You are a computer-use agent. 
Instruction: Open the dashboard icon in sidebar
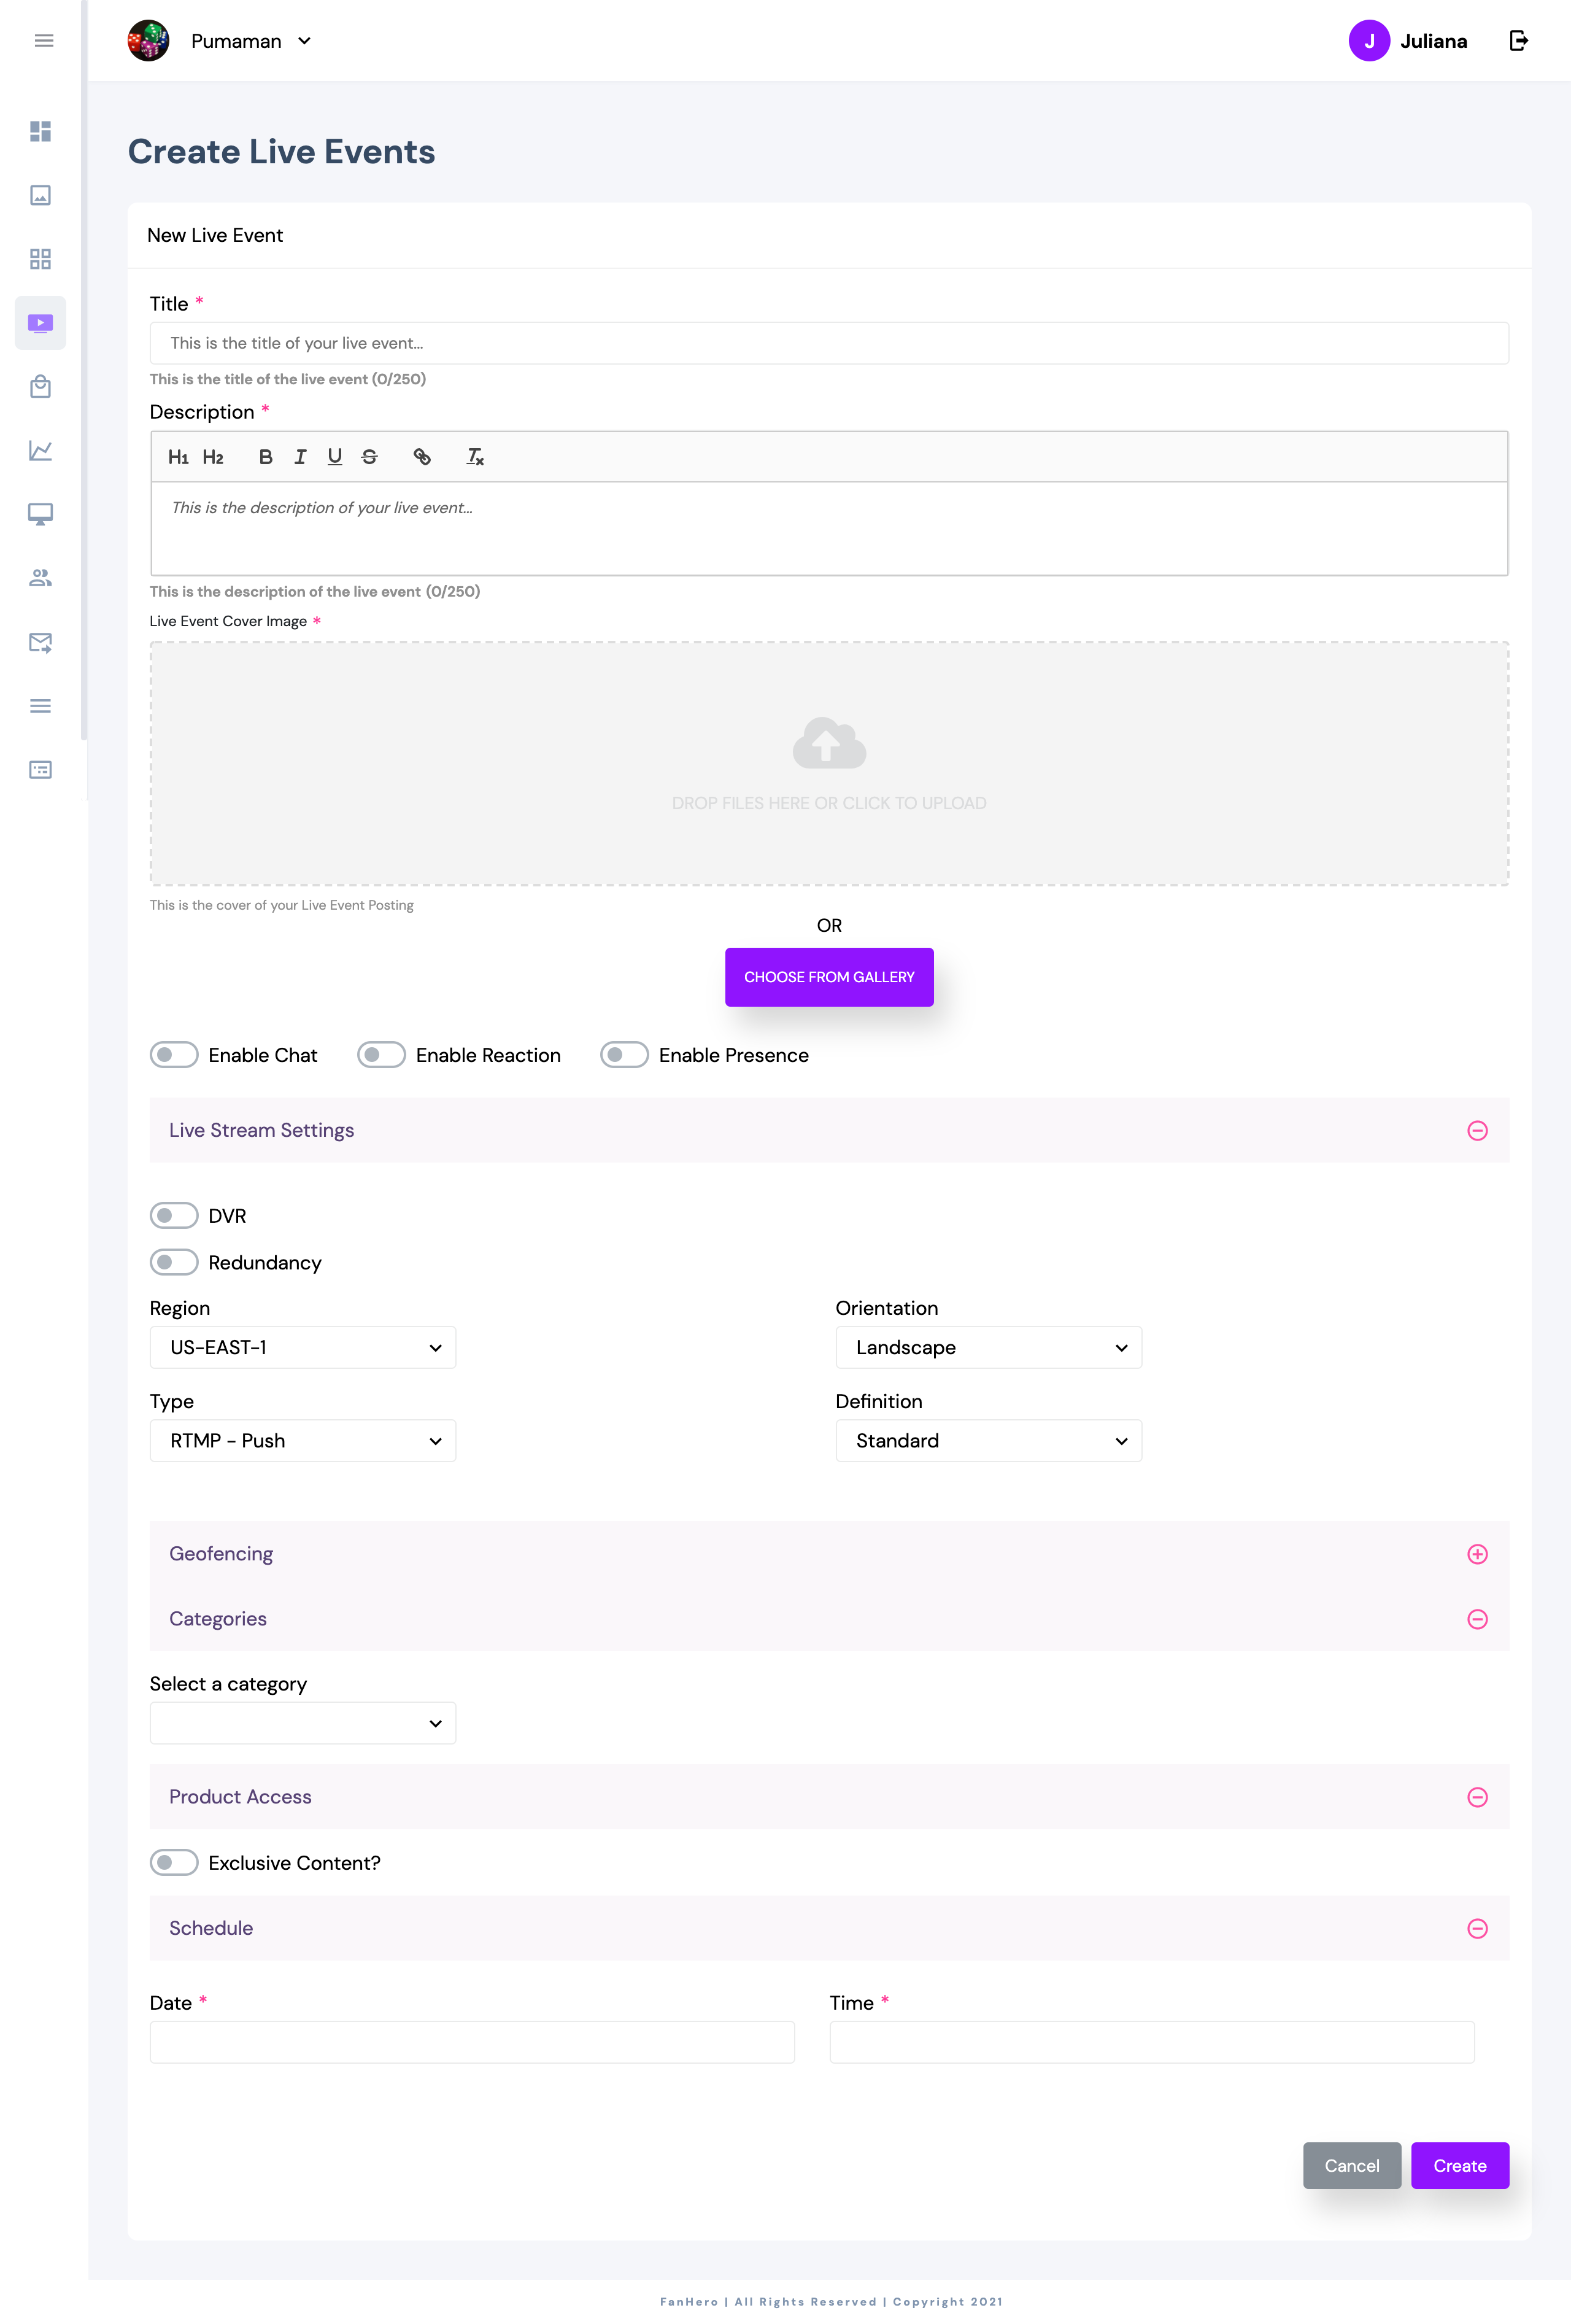[x=40, y=131]
